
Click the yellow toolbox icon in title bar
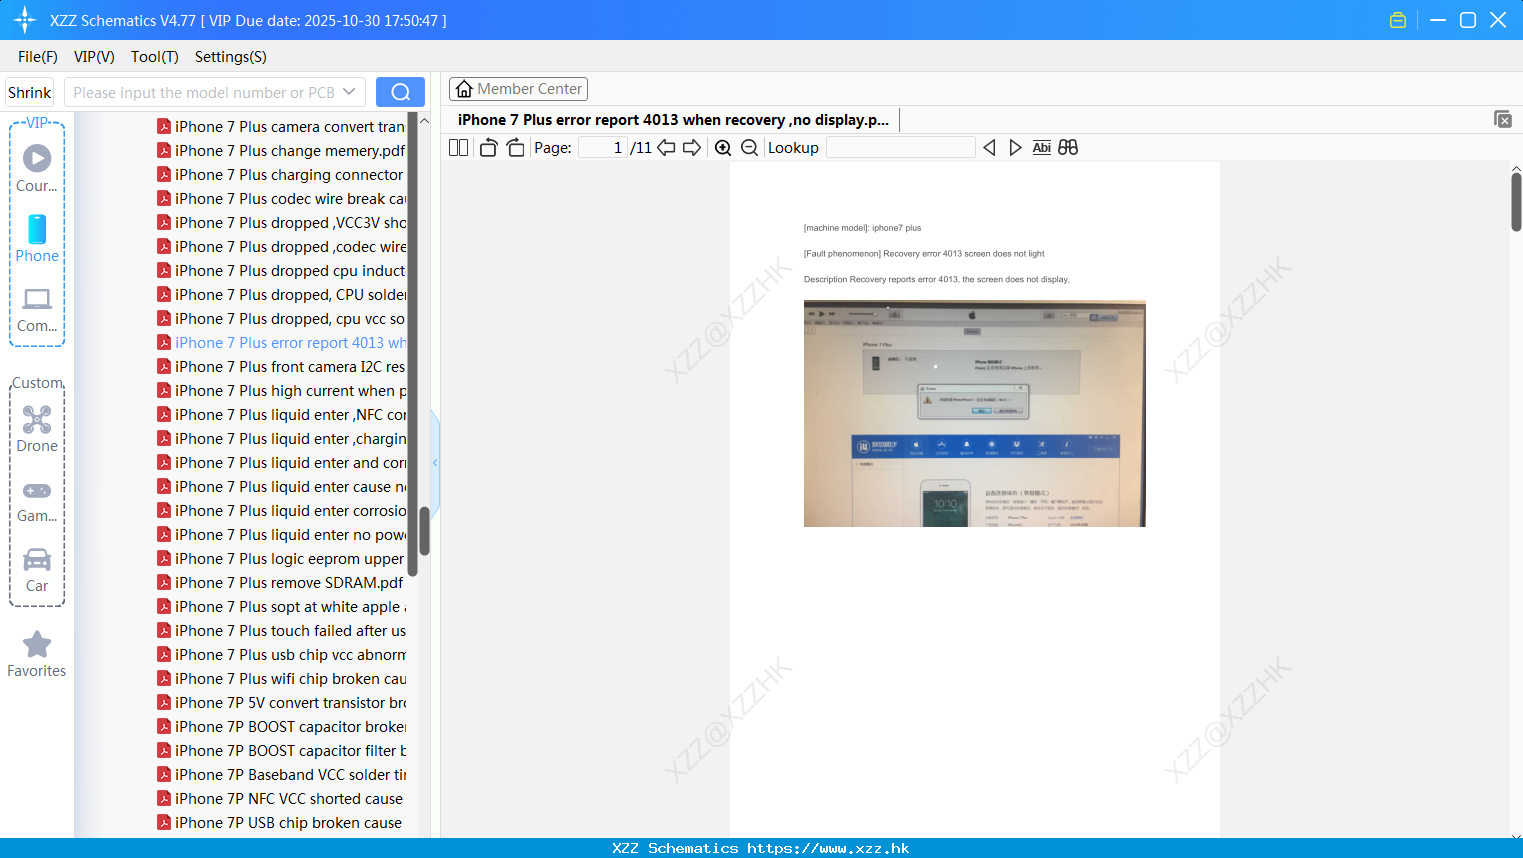1398,20
